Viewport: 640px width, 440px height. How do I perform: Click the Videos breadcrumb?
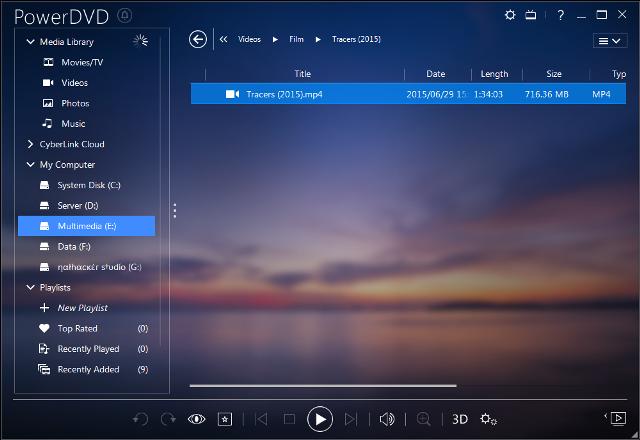pos(249,39)
